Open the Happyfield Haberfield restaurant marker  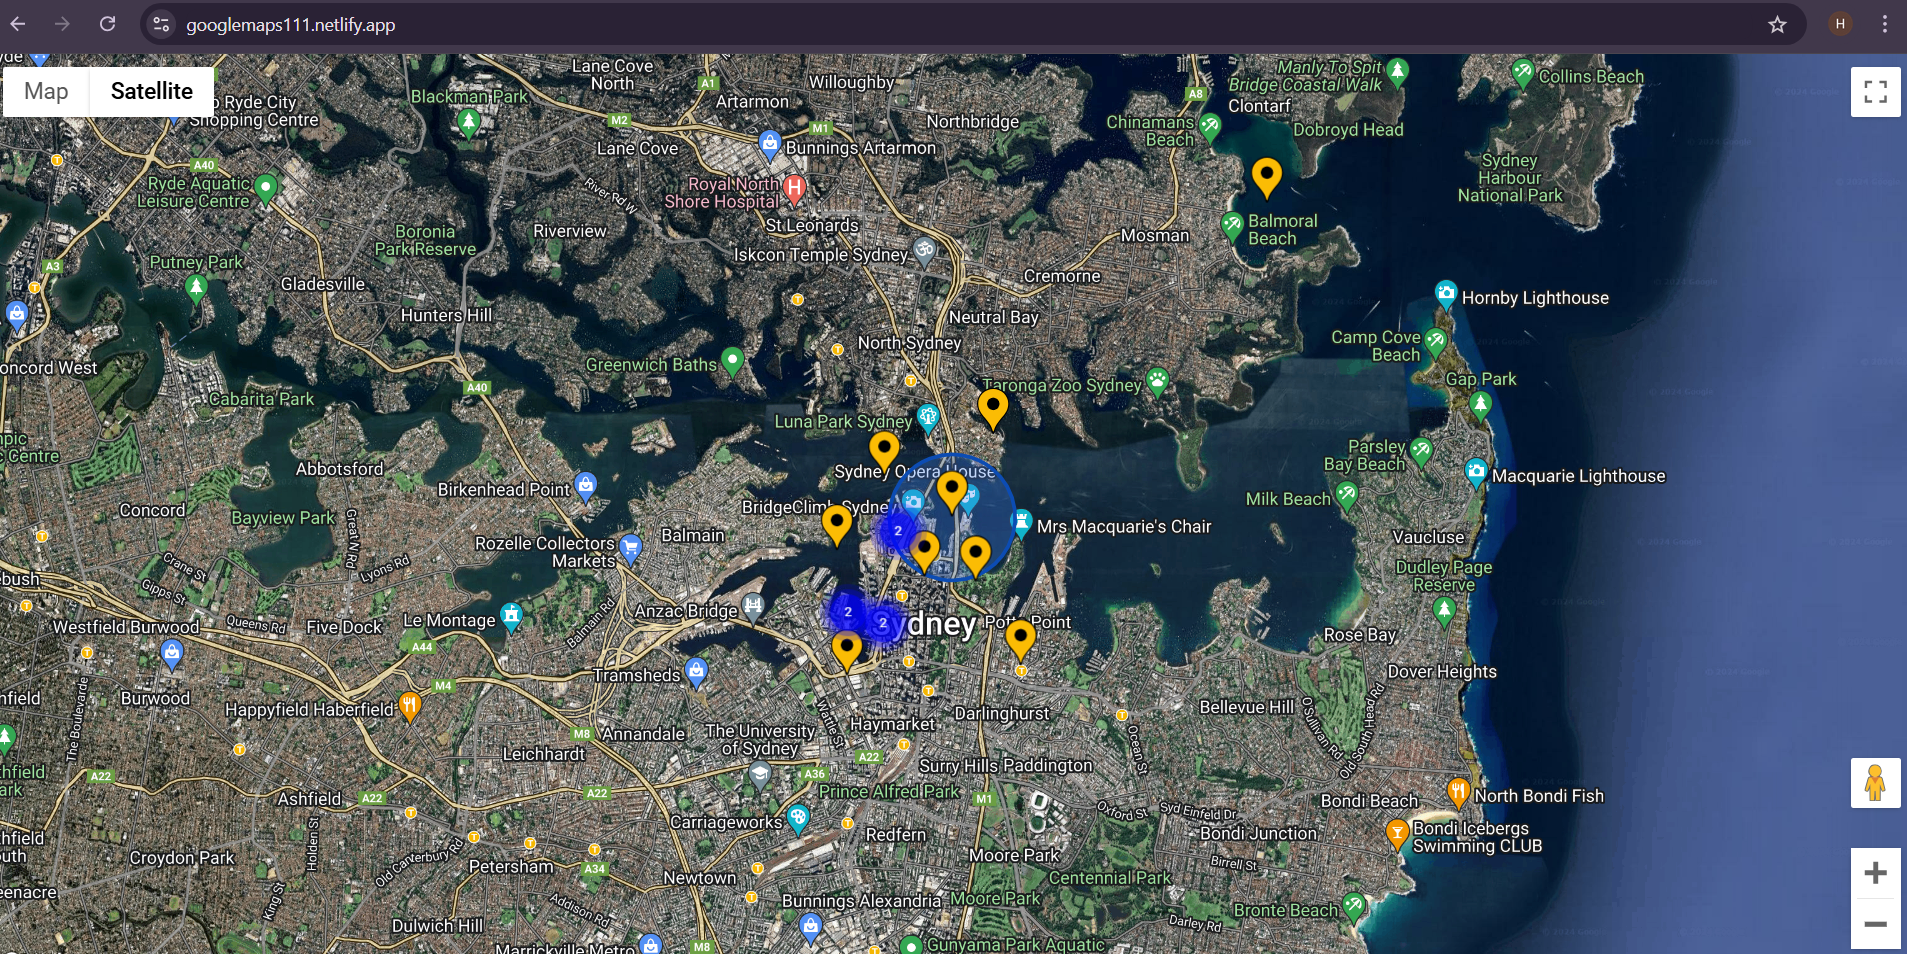[409, 706]
